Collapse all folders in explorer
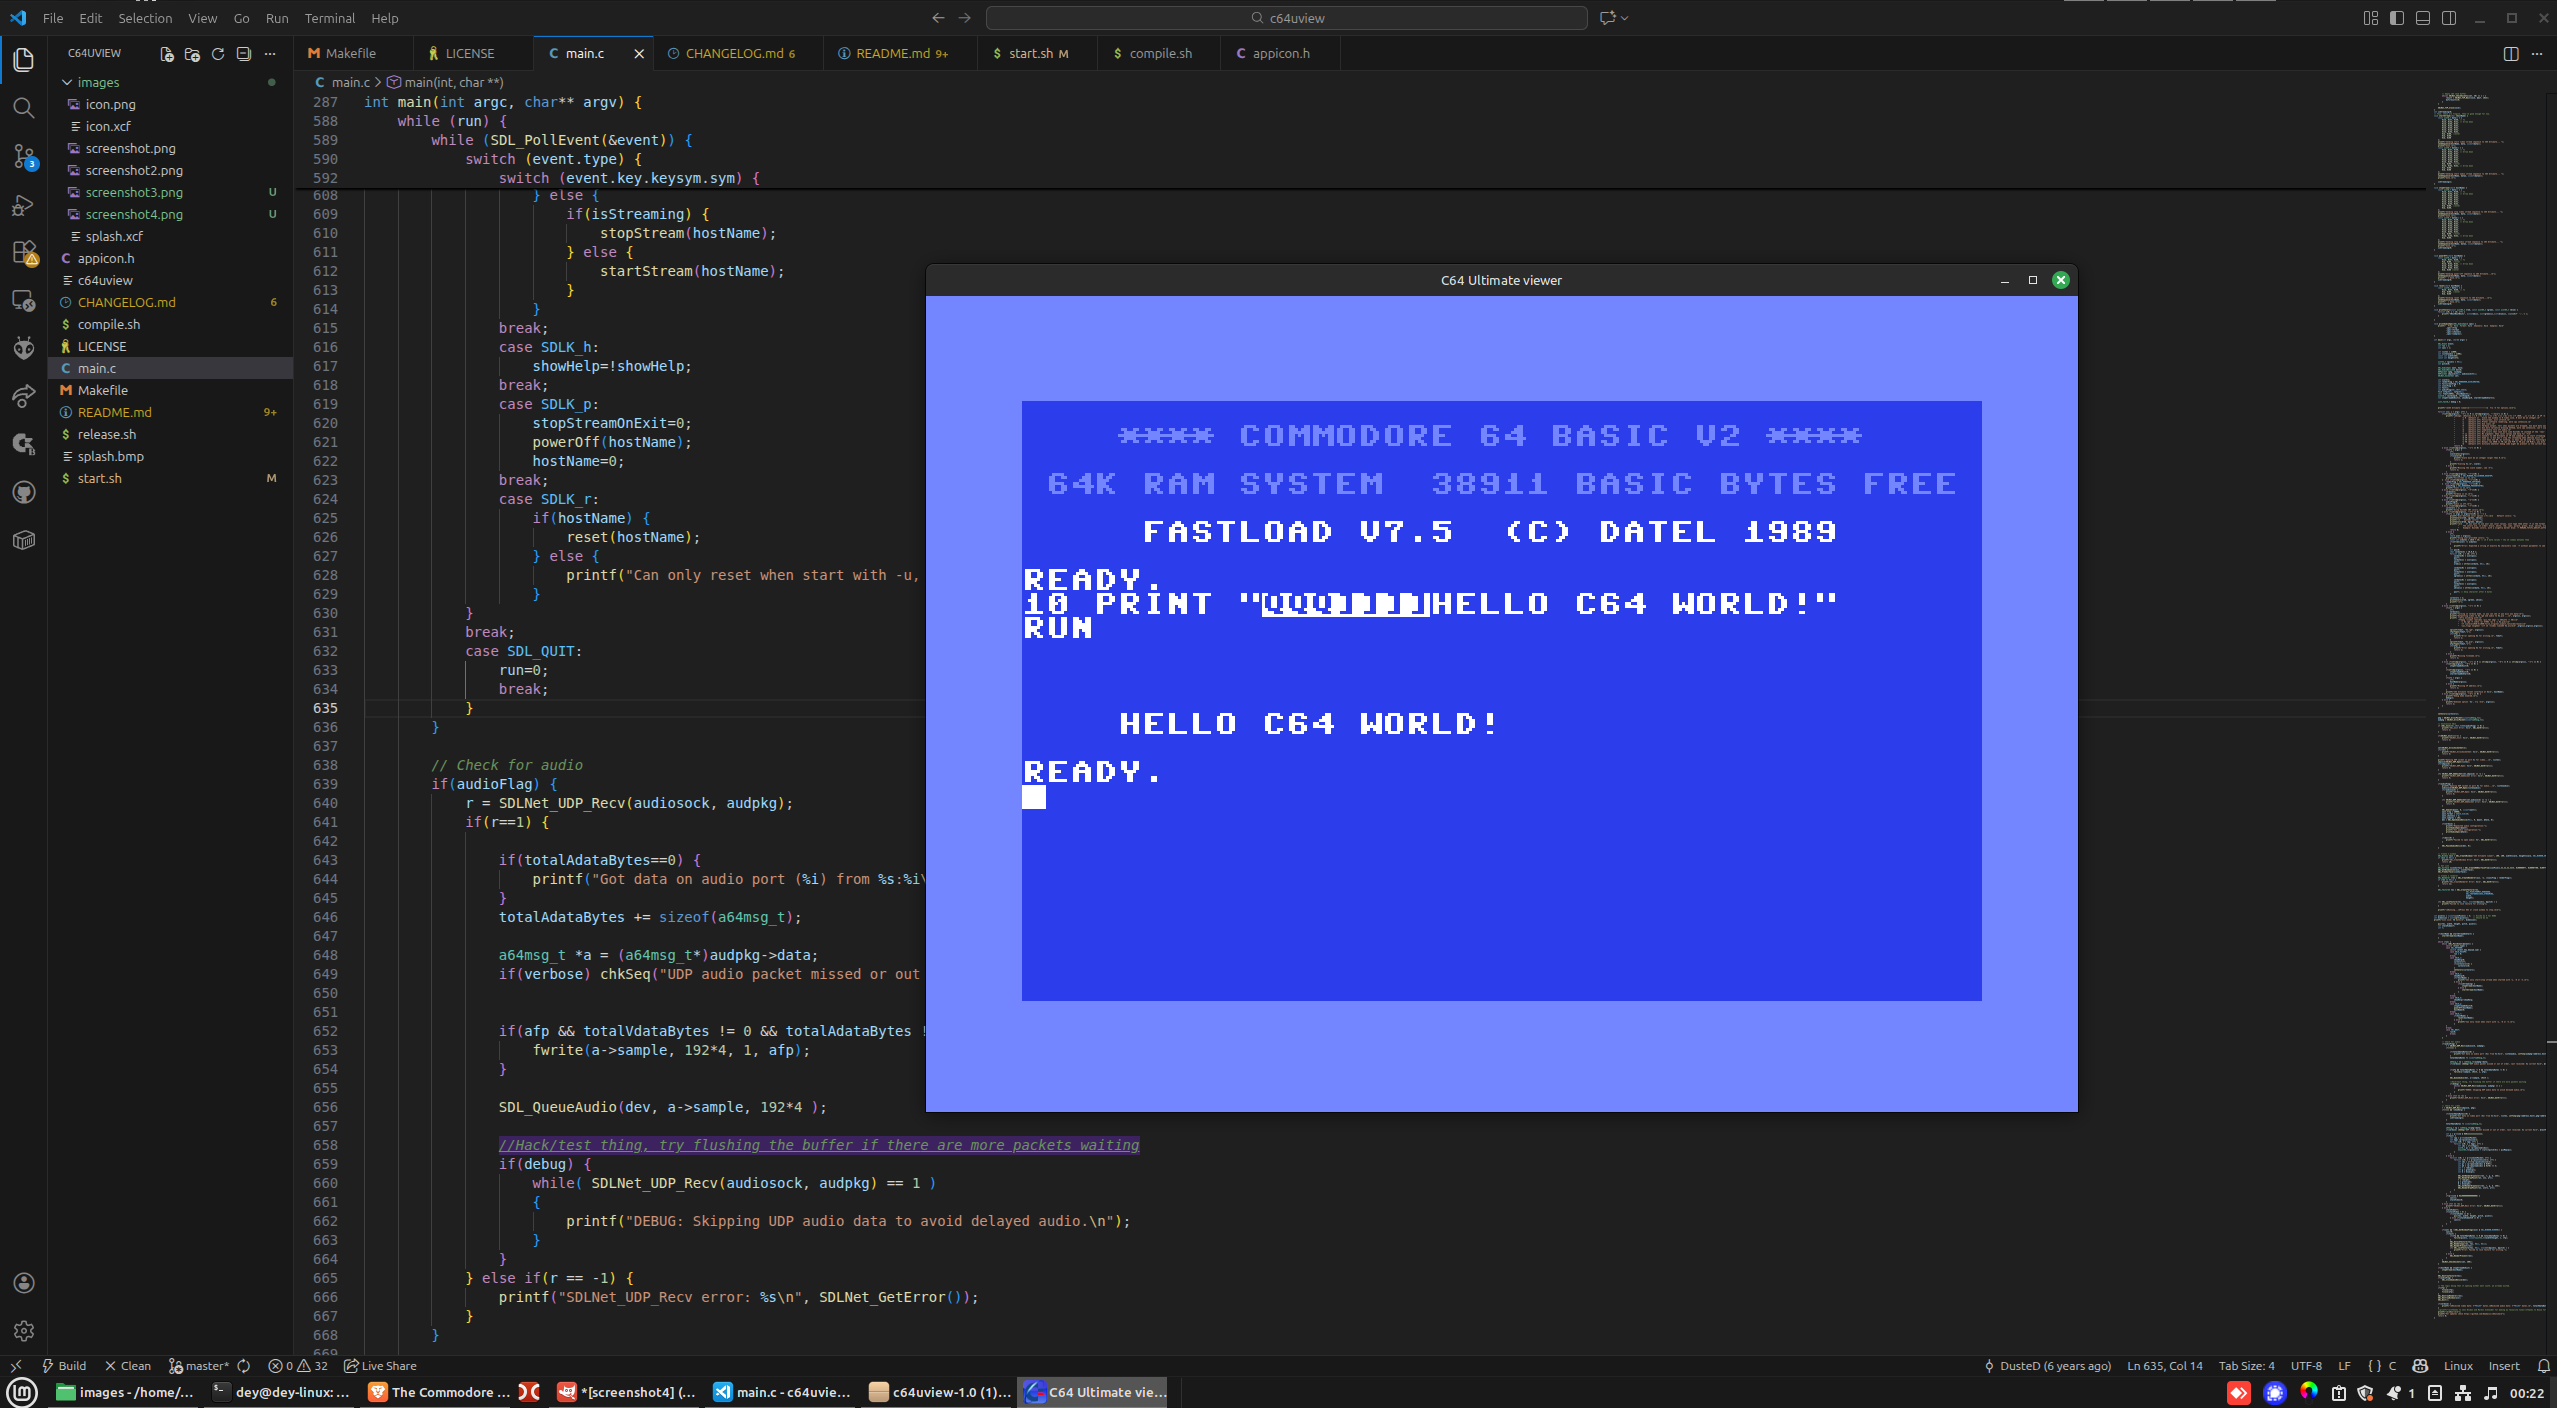 (244, 54)
